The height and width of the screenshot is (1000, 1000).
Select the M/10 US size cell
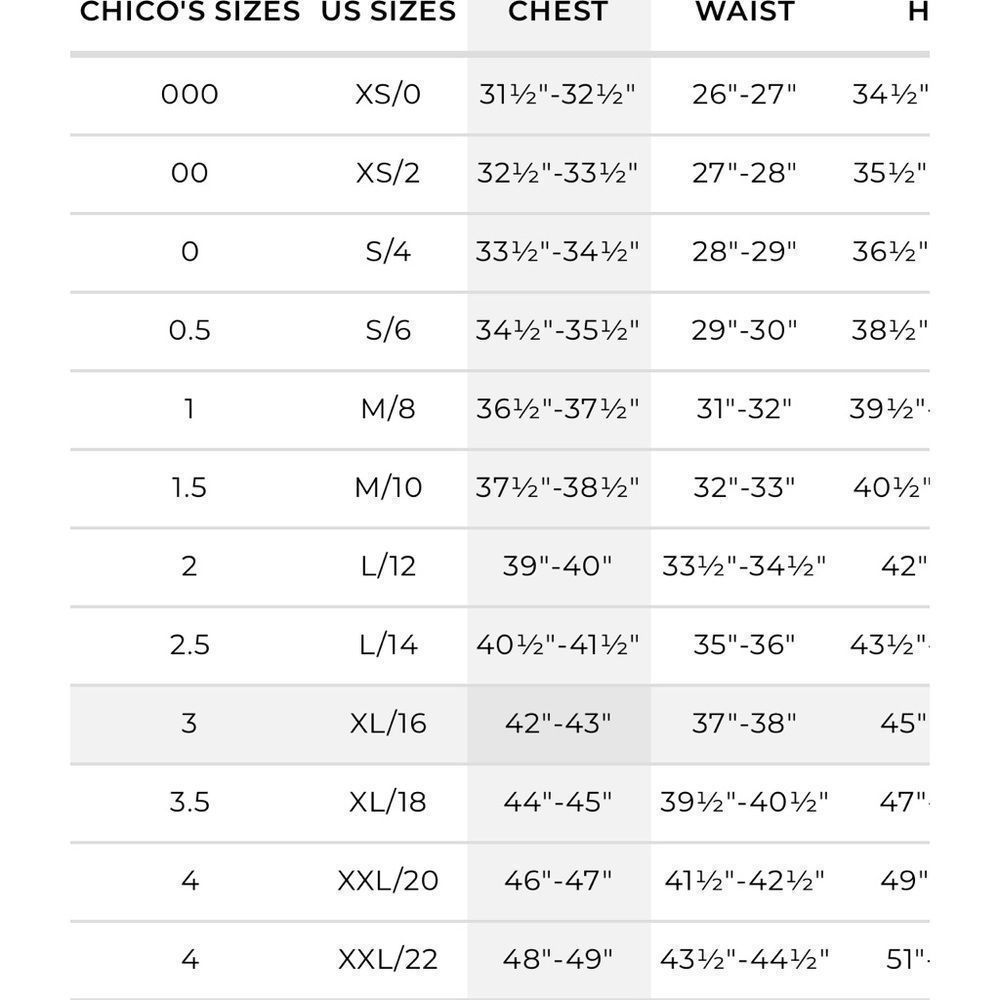388,488
